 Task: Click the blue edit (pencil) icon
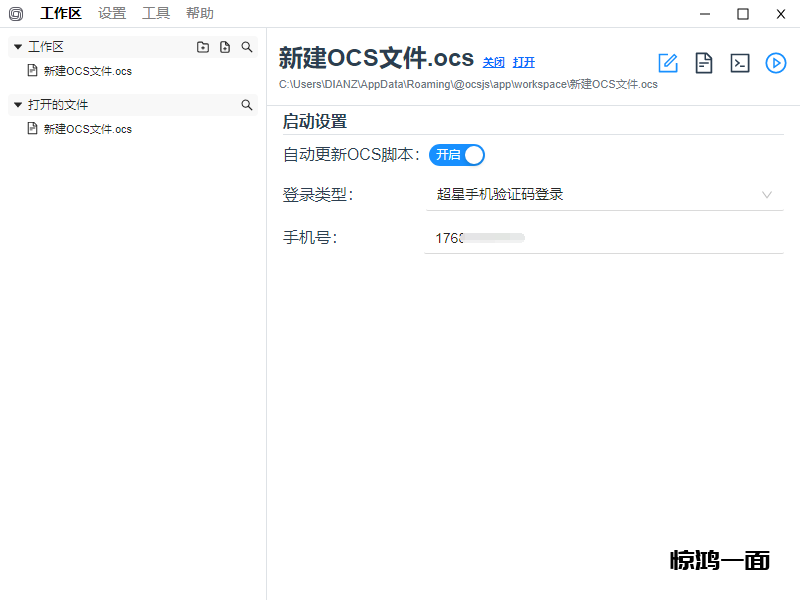point(668,63)
